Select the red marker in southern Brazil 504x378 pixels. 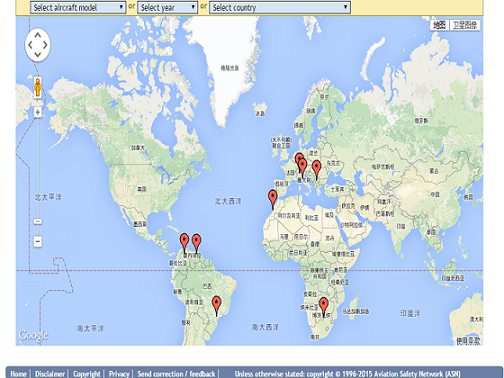[217, 306]
